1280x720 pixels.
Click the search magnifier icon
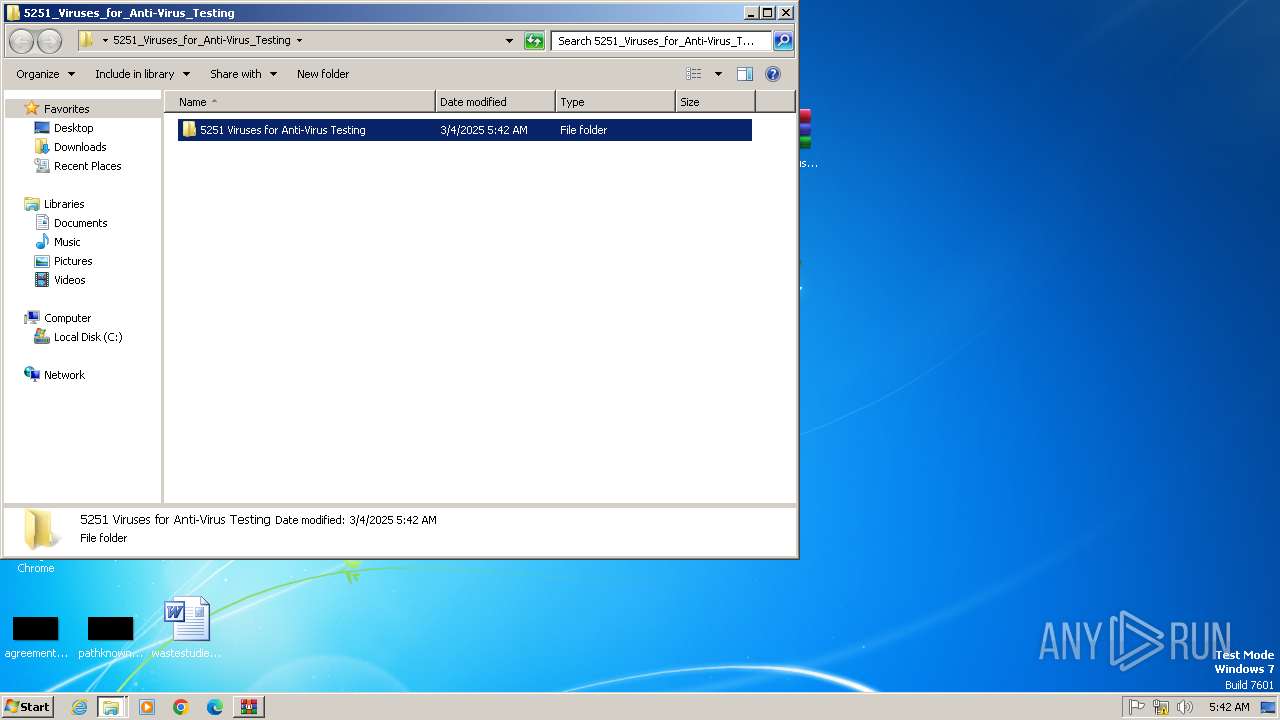click(x=783, y=41)
